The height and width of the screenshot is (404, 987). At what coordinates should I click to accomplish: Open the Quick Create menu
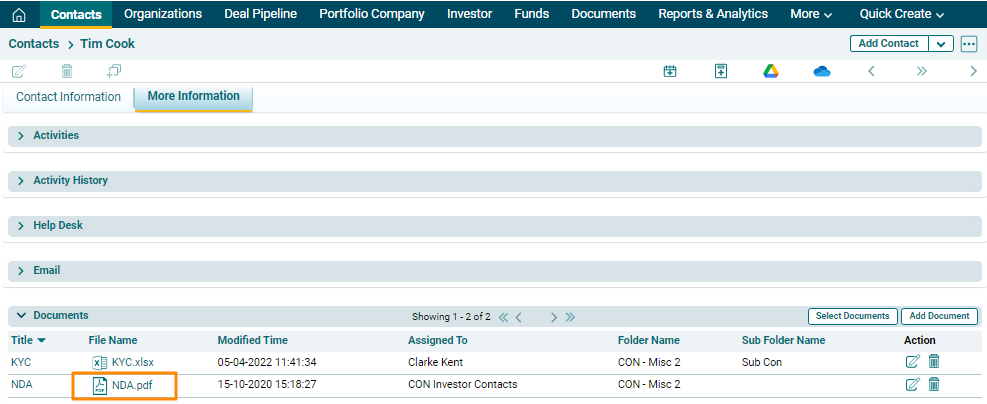tap(901, 14)
